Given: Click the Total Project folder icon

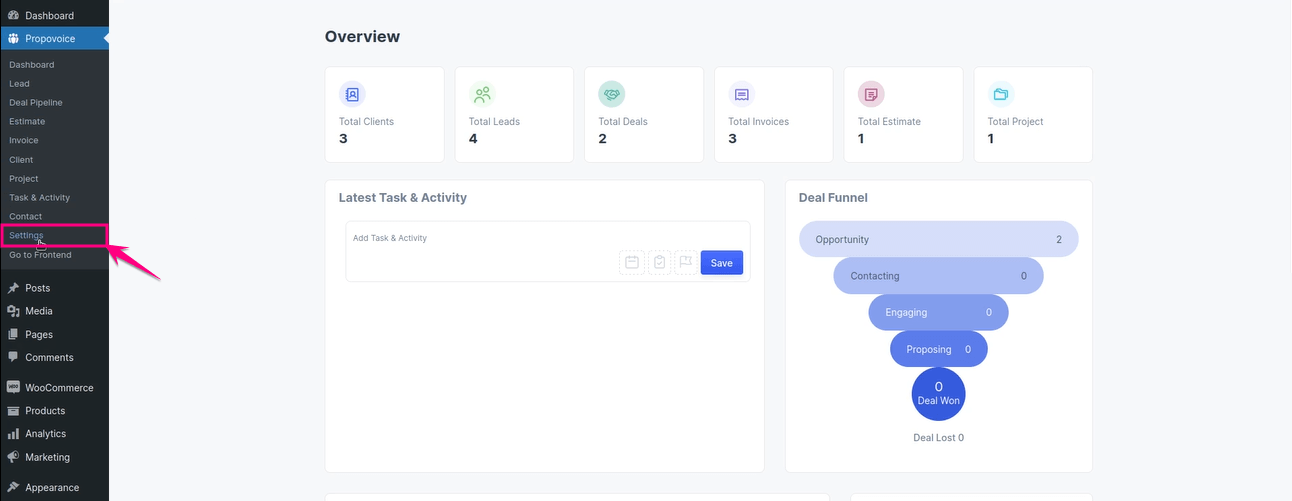Looking at the screenshot, I should tap(1001, 94).
